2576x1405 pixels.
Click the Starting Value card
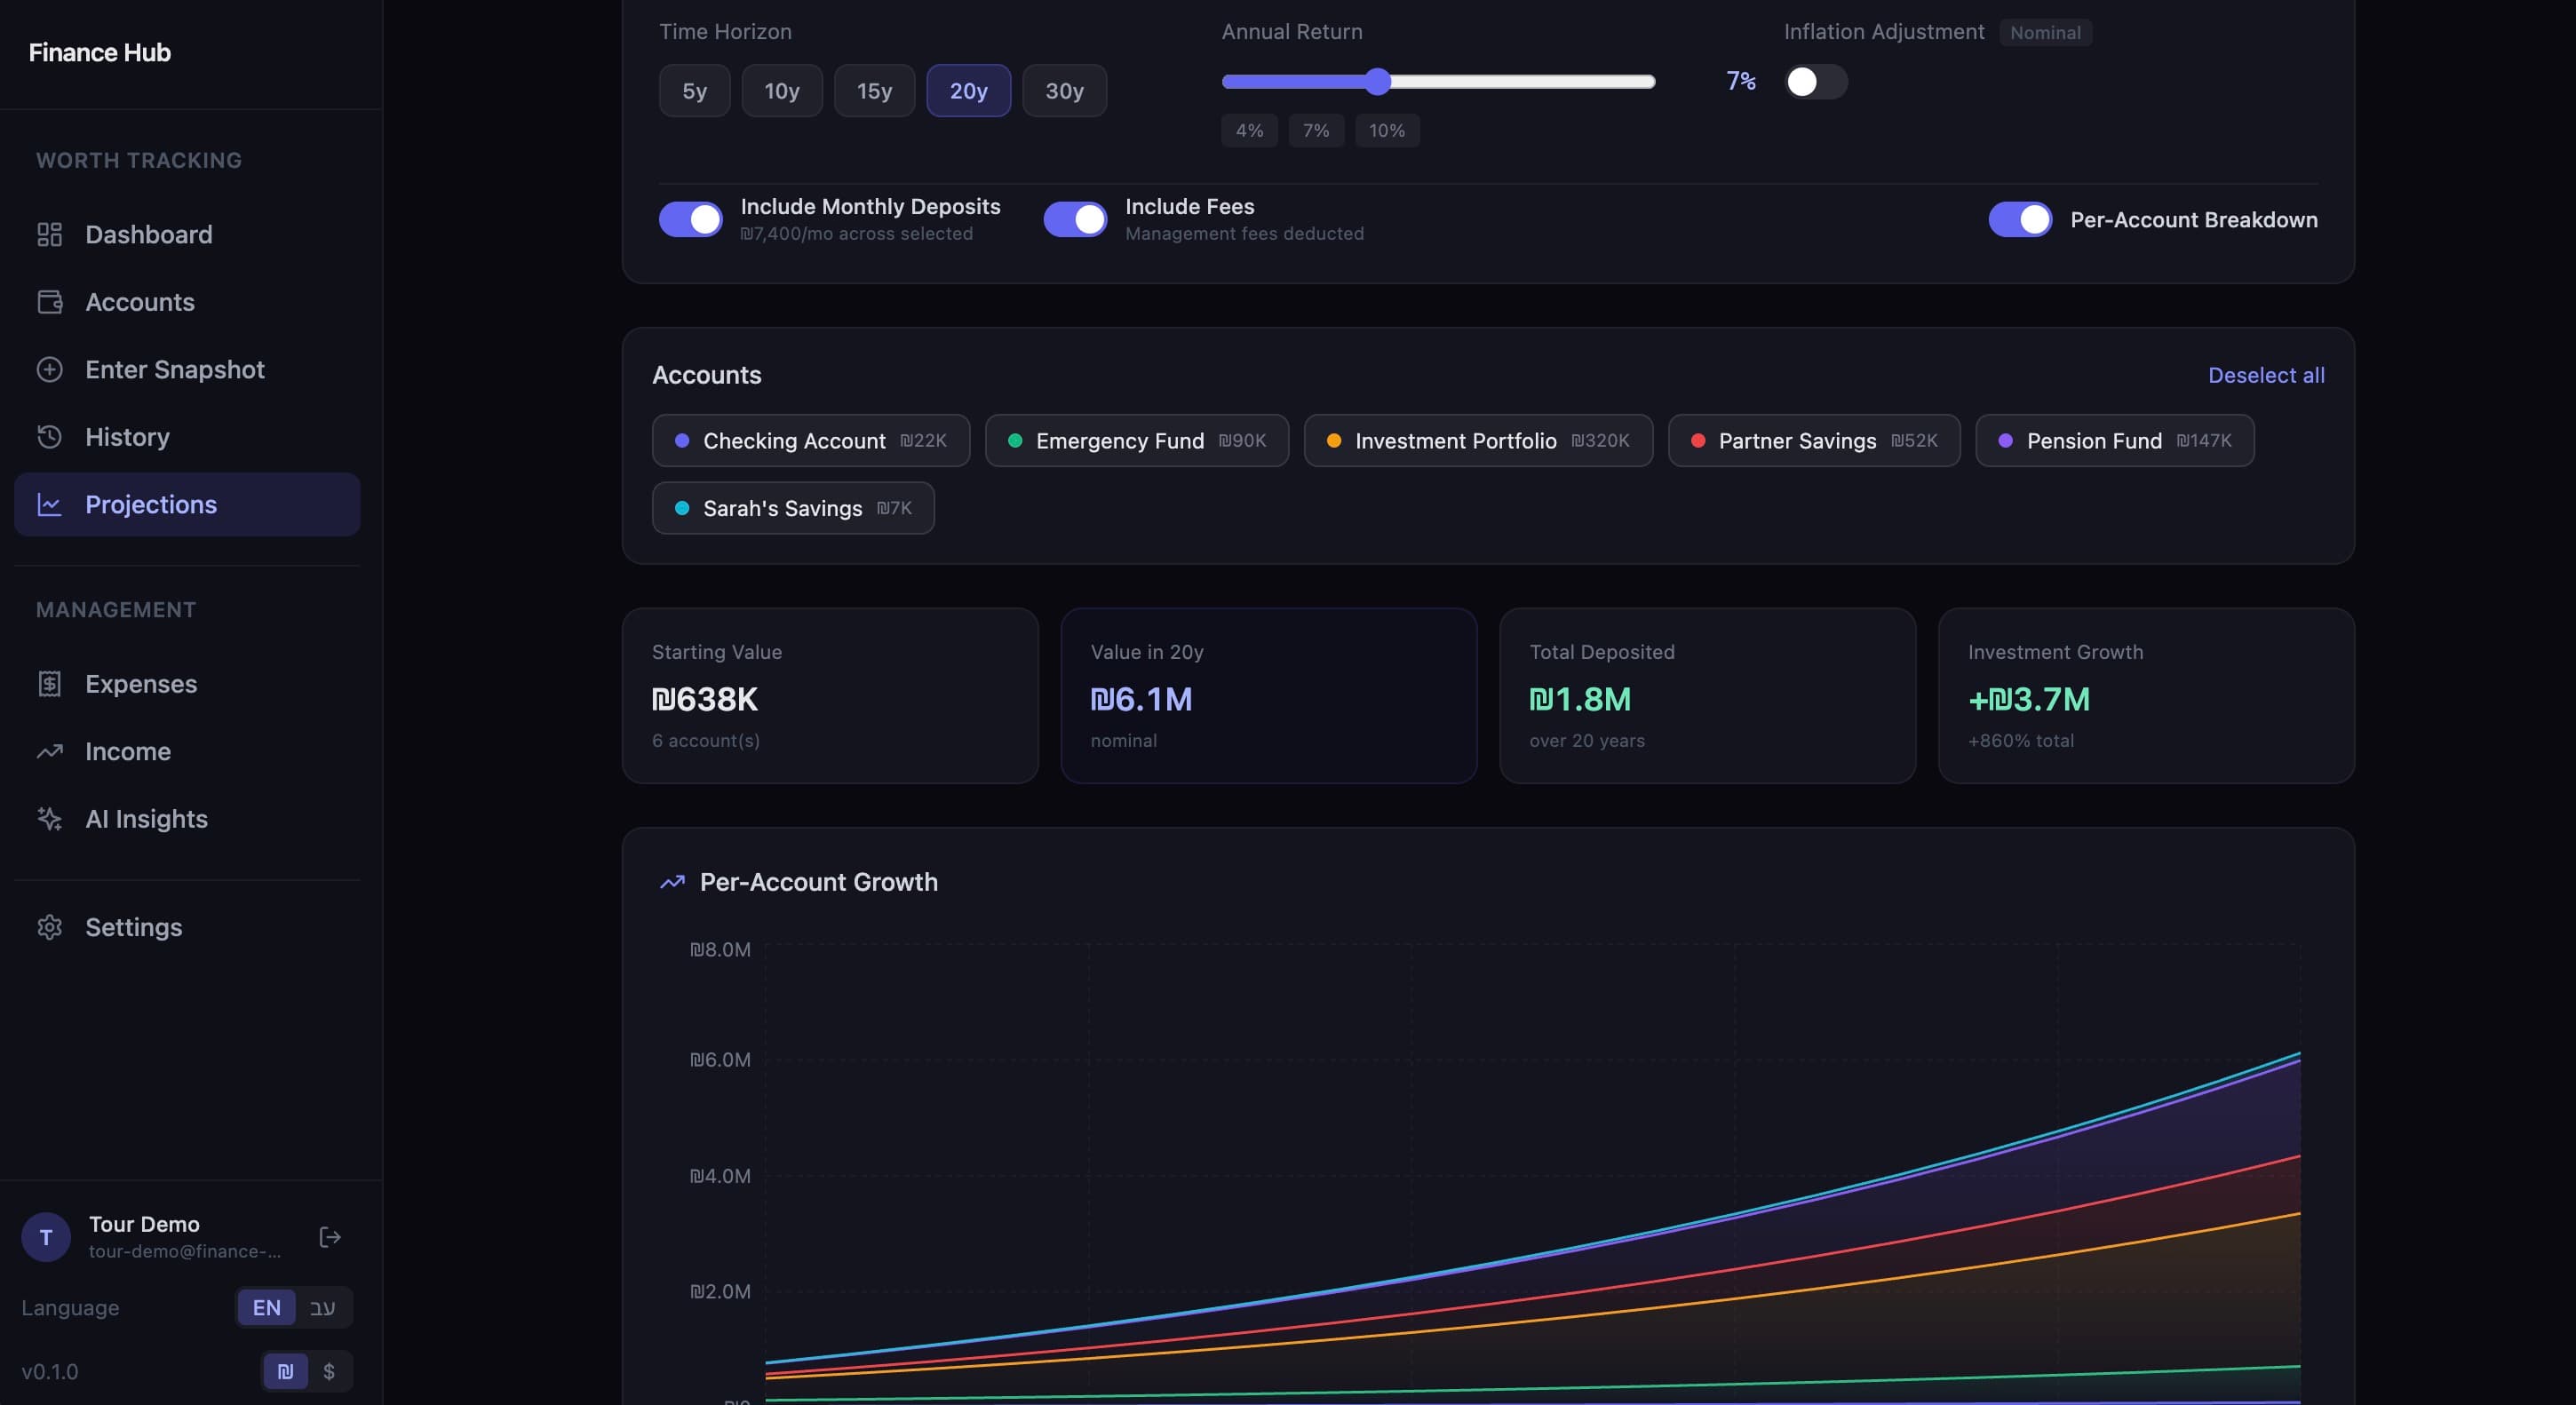(830, 695)
